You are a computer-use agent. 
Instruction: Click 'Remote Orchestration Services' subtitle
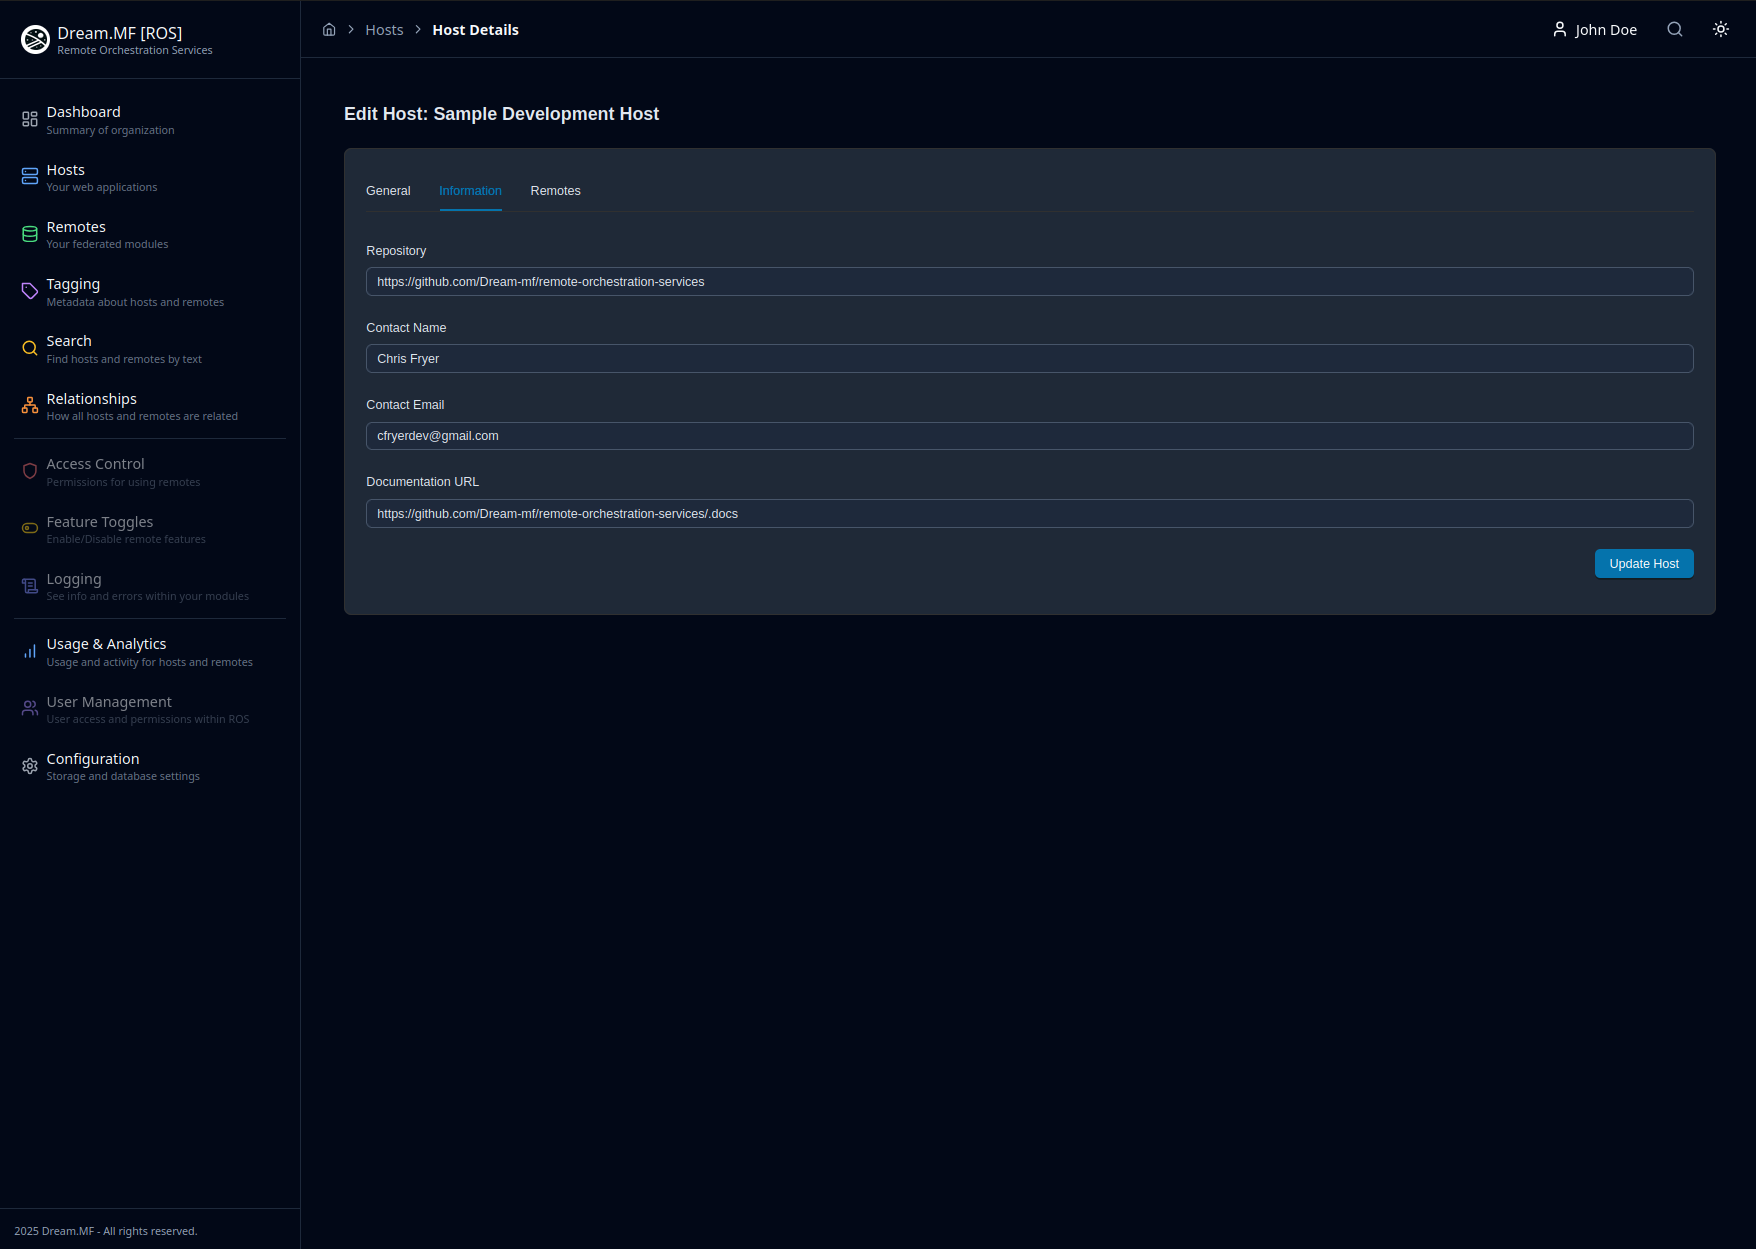[x=135, y=50]
